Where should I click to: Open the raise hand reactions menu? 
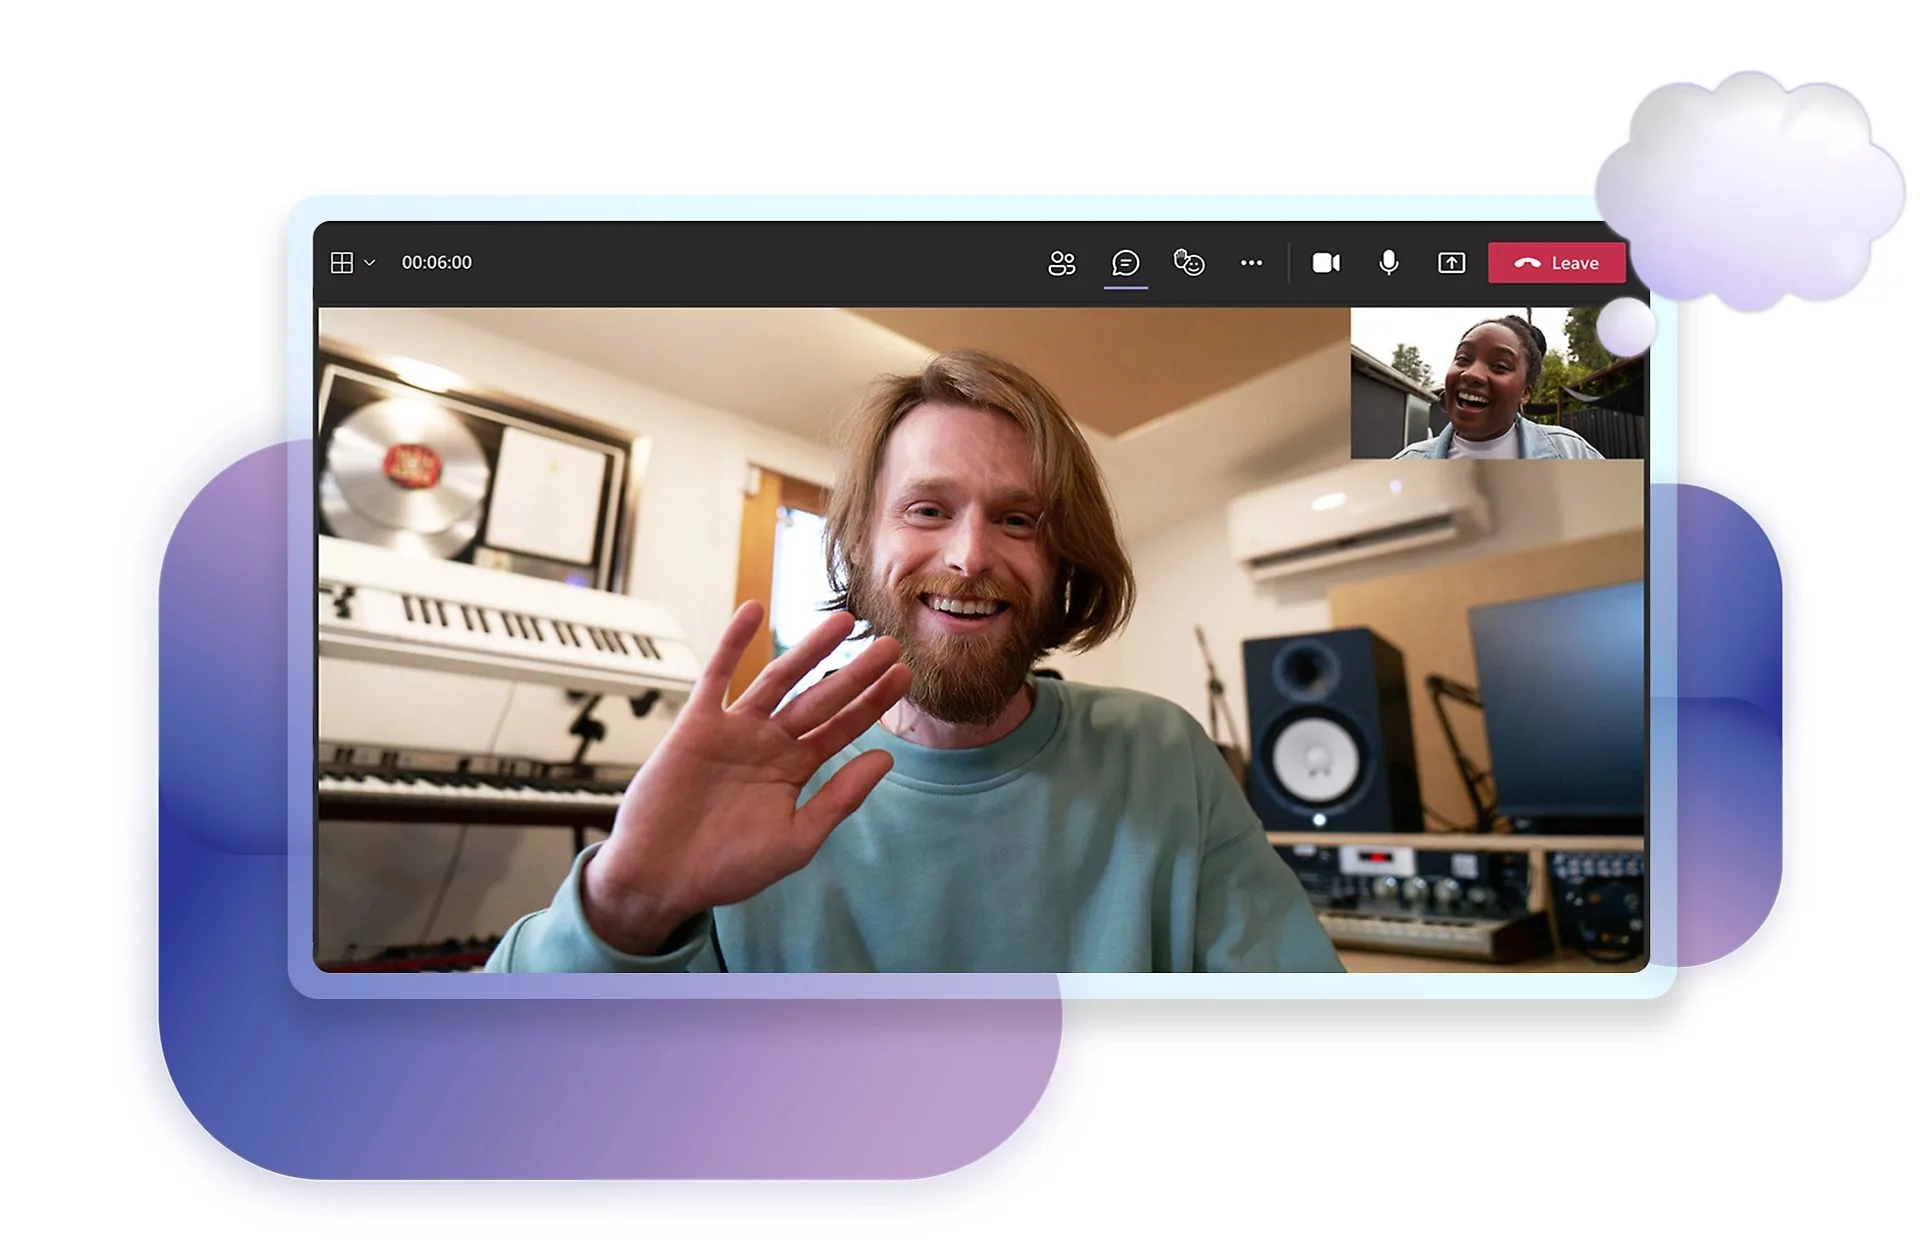1188,263
